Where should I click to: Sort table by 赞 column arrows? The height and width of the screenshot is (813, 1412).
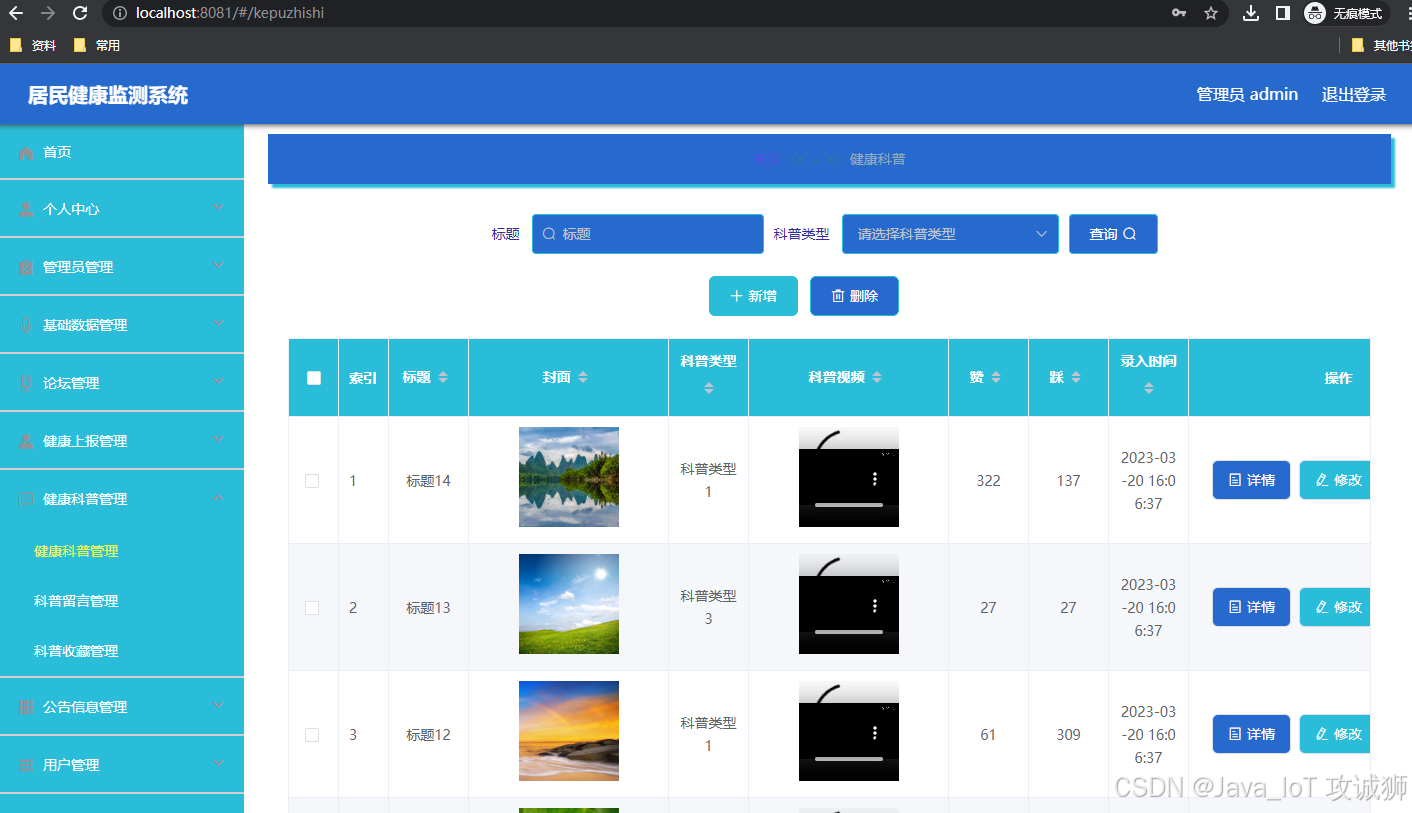click(x=996, y=377)
